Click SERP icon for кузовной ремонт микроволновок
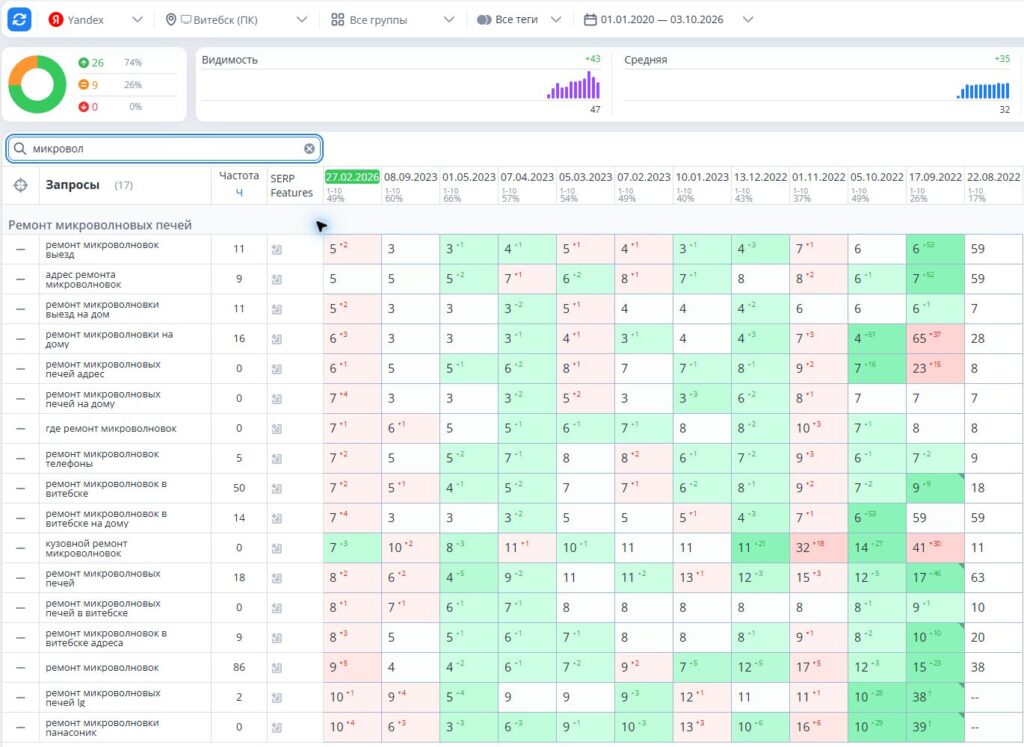 click(277, 548)
